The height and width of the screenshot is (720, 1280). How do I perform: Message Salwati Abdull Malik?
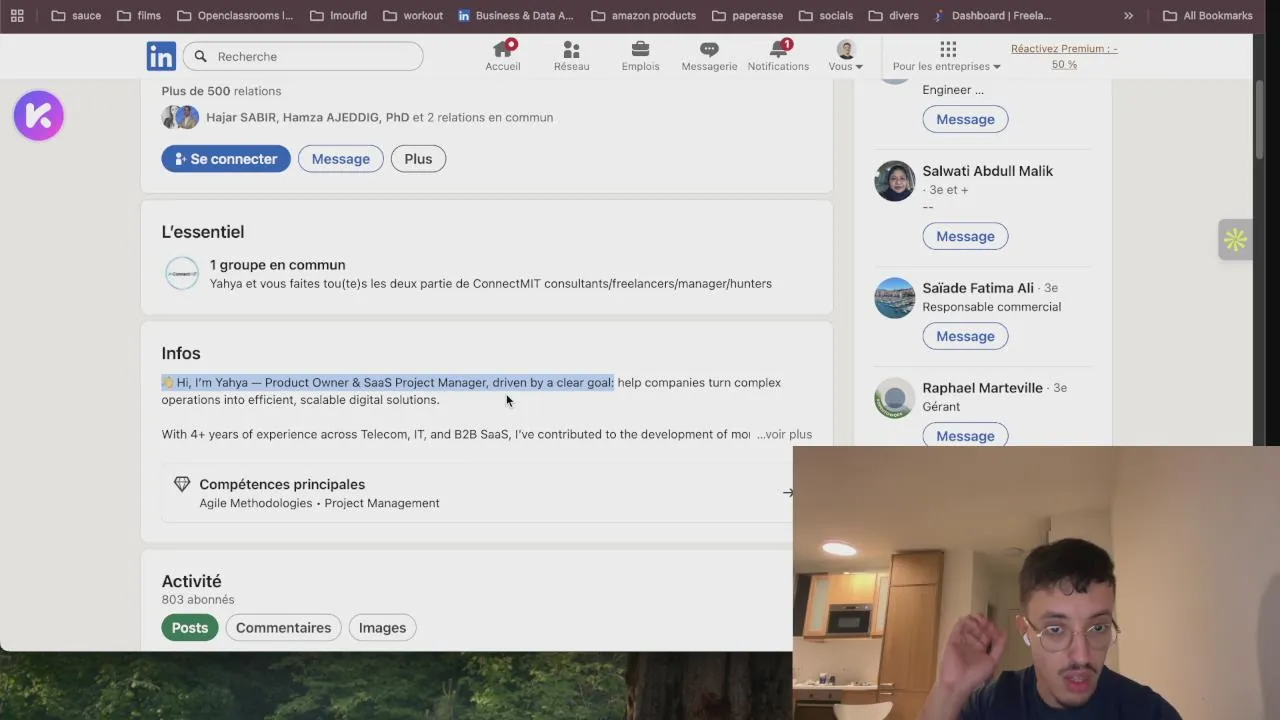point(965,236)
